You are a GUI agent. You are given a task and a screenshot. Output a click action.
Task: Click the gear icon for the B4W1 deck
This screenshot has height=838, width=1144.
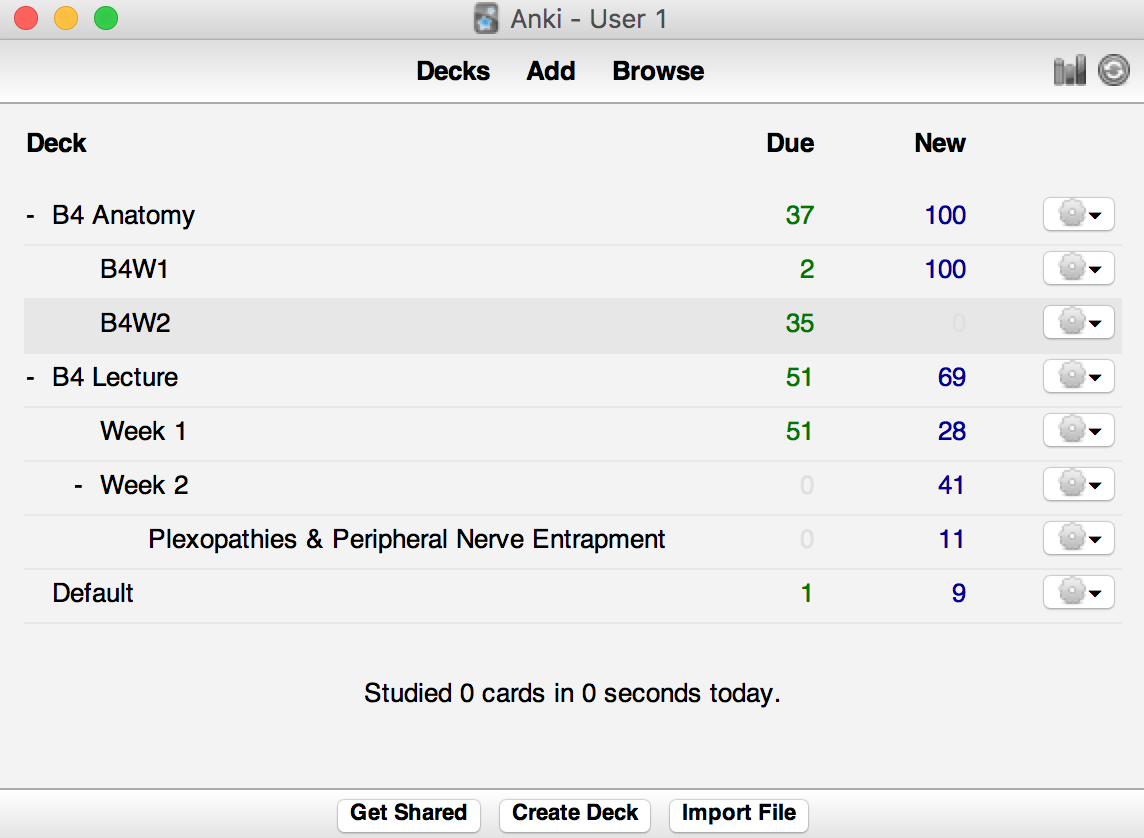click(x=1078, y=268)
